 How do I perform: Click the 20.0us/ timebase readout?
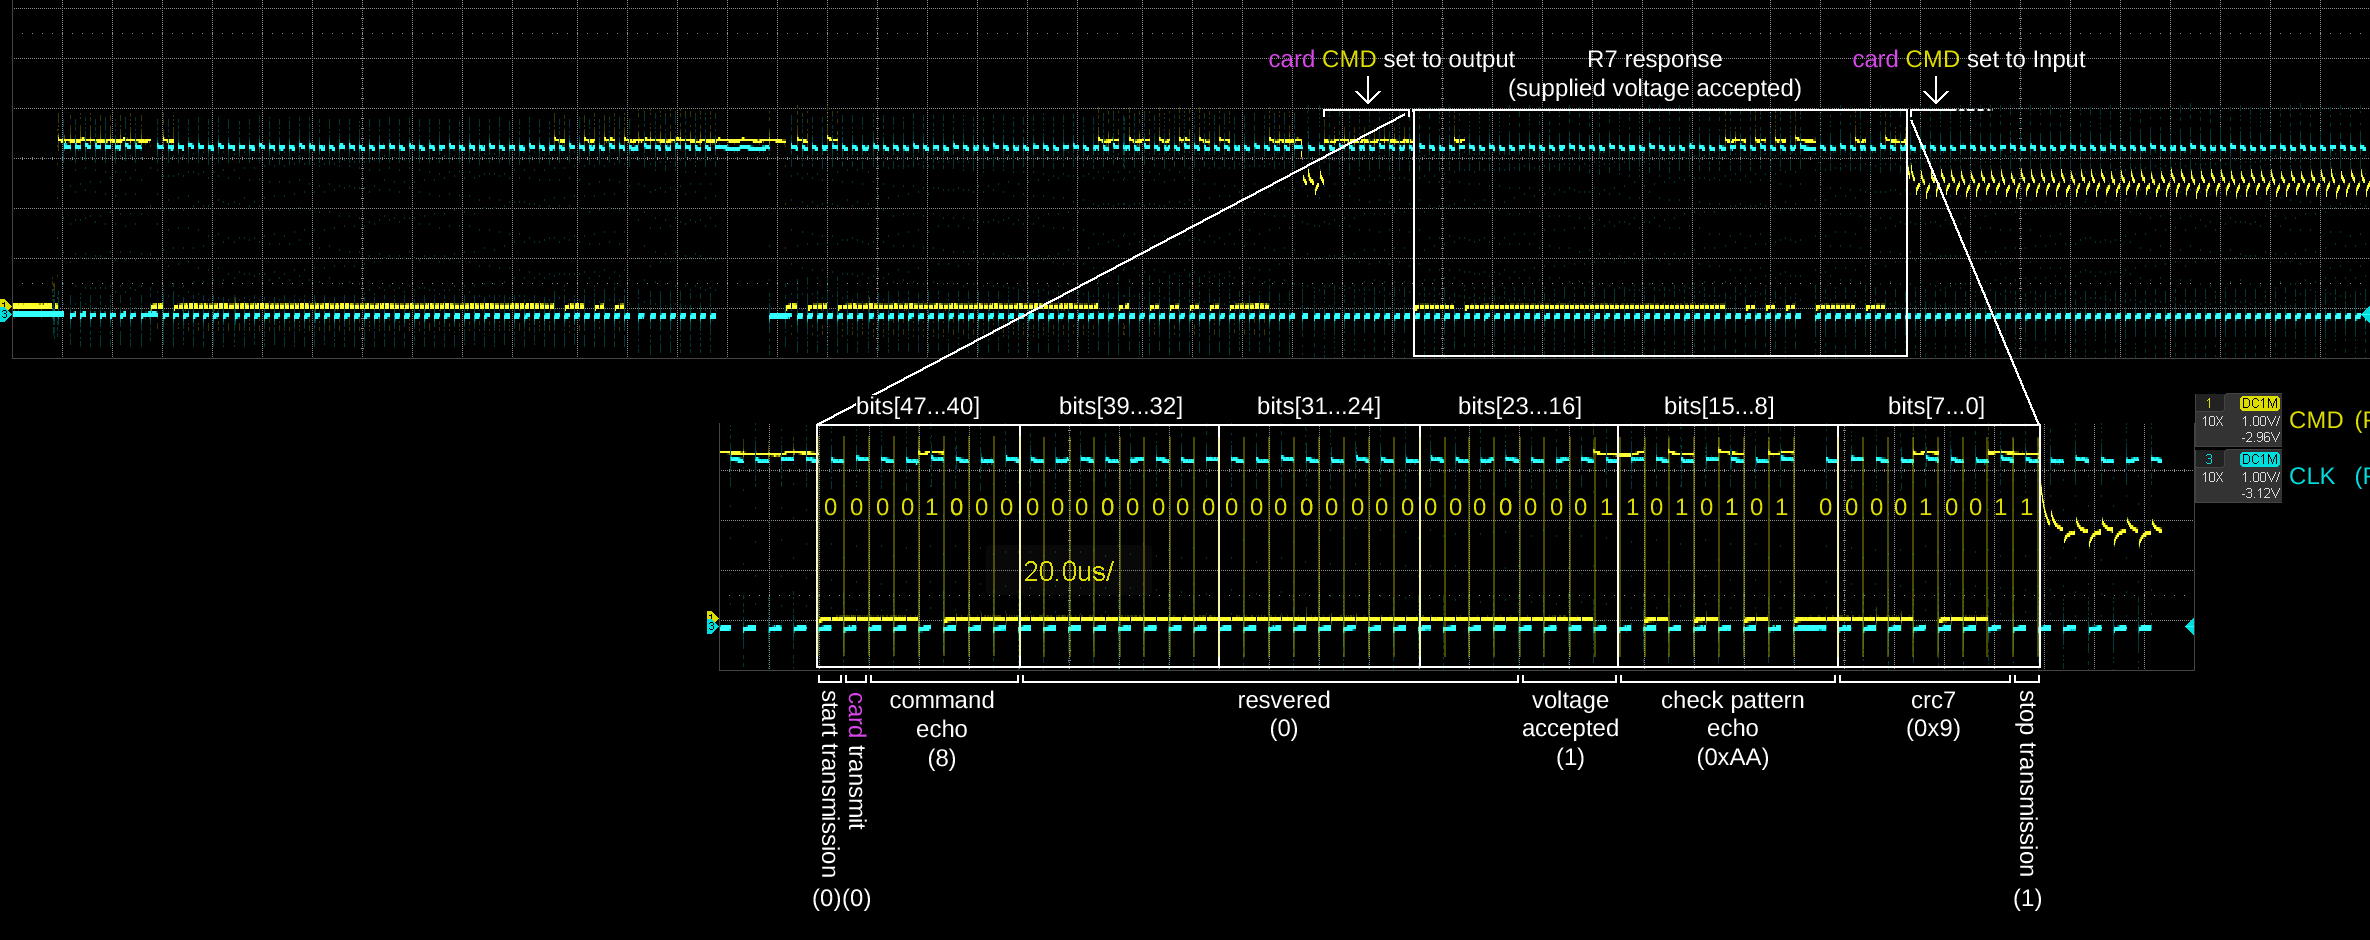click(x=1068, y=572)
